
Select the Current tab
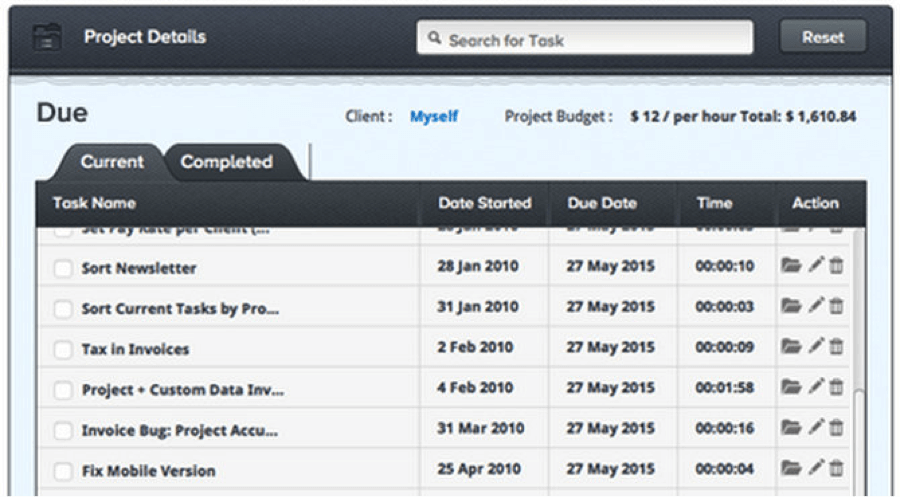(x=112, y=162)
